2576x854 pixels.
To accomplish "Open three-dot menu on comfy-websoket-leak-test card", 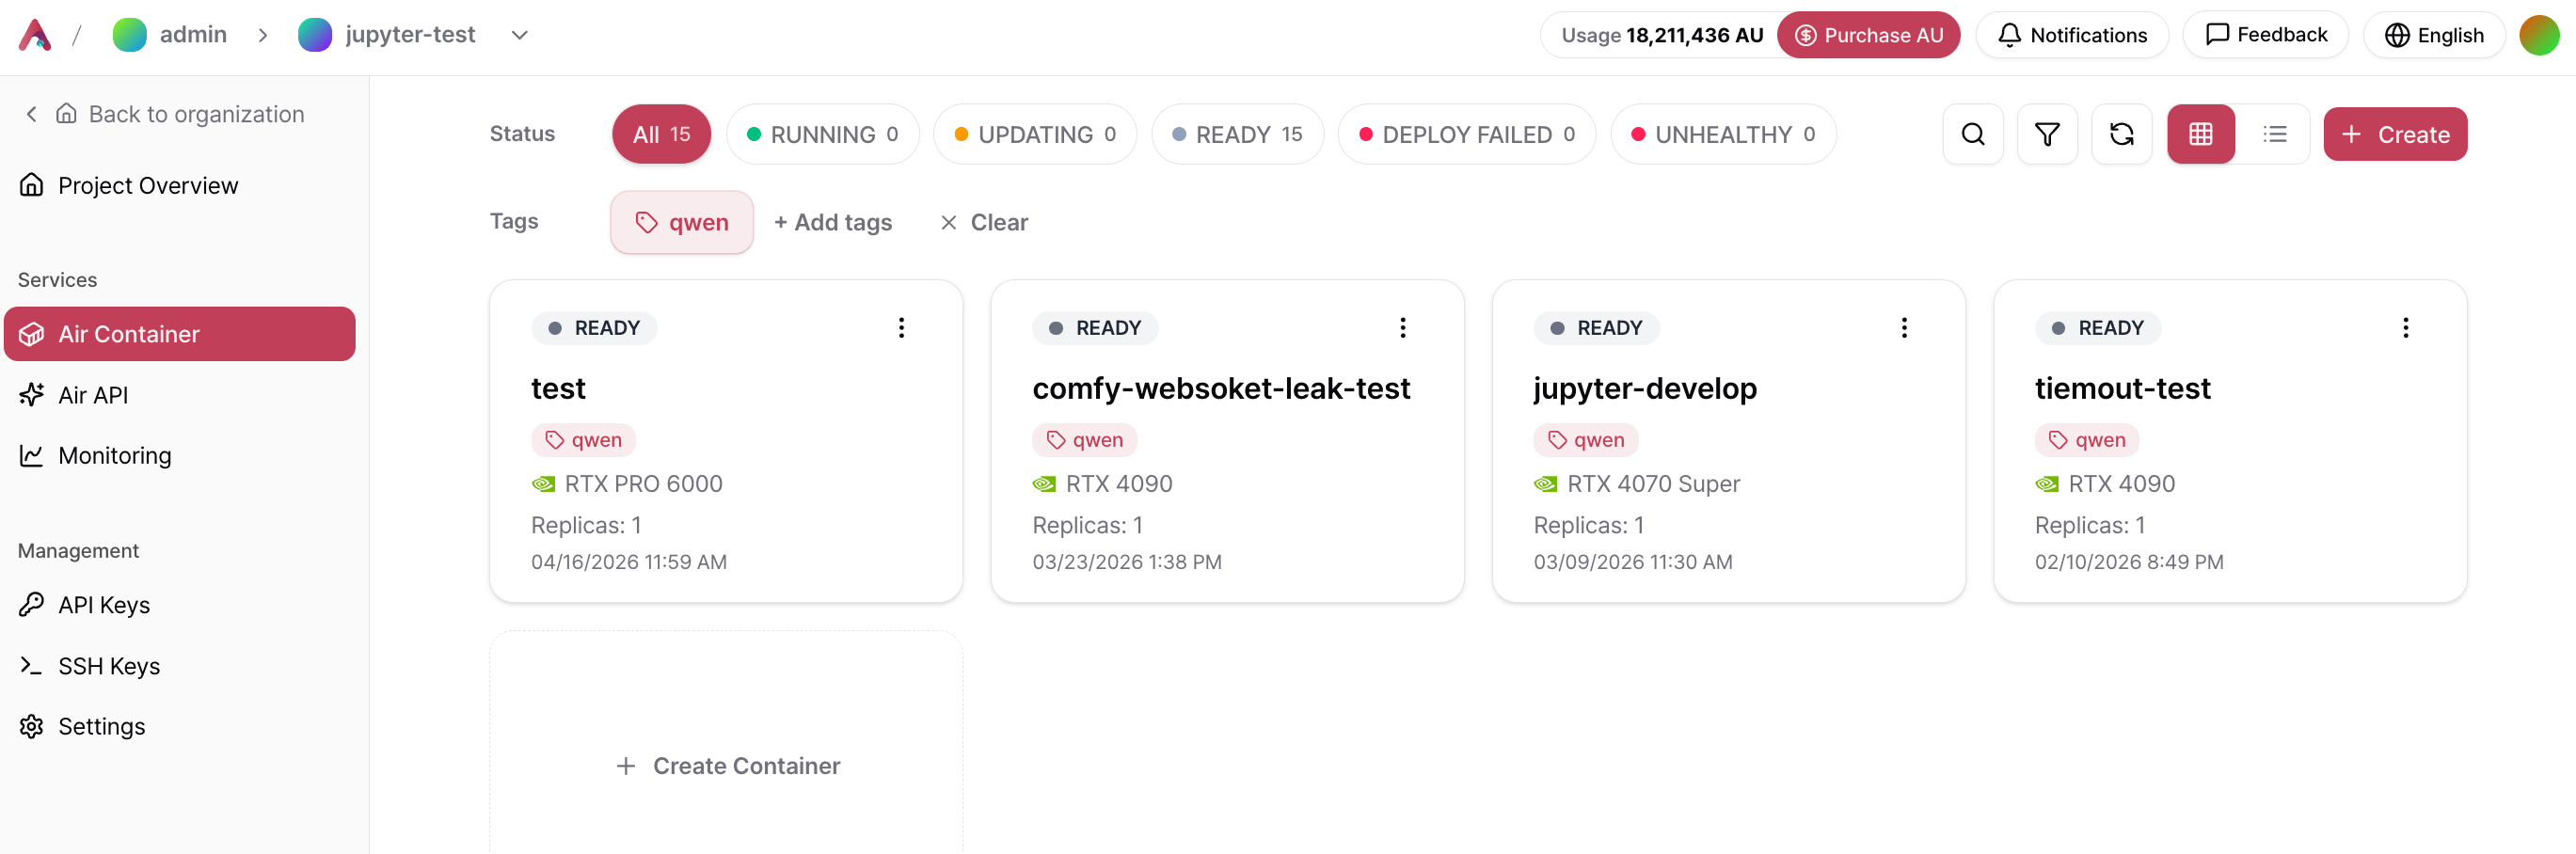I will coord(1402,328).
